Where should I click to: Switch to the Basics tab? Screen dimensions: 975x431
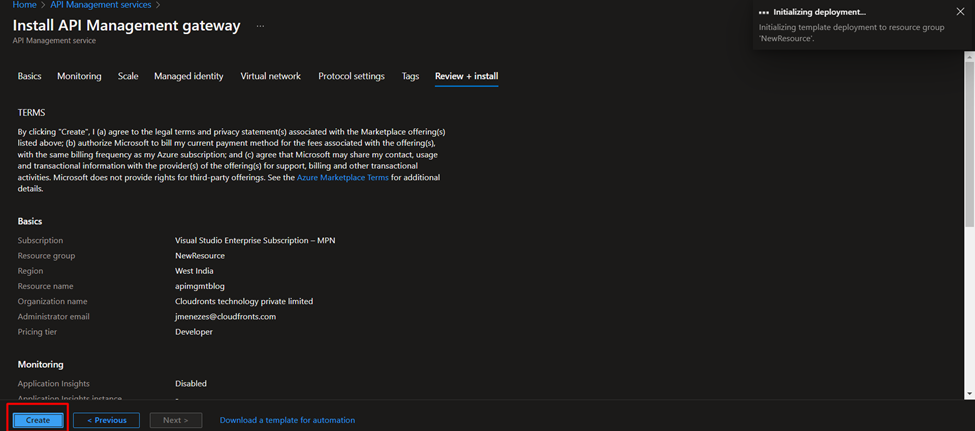29,76
